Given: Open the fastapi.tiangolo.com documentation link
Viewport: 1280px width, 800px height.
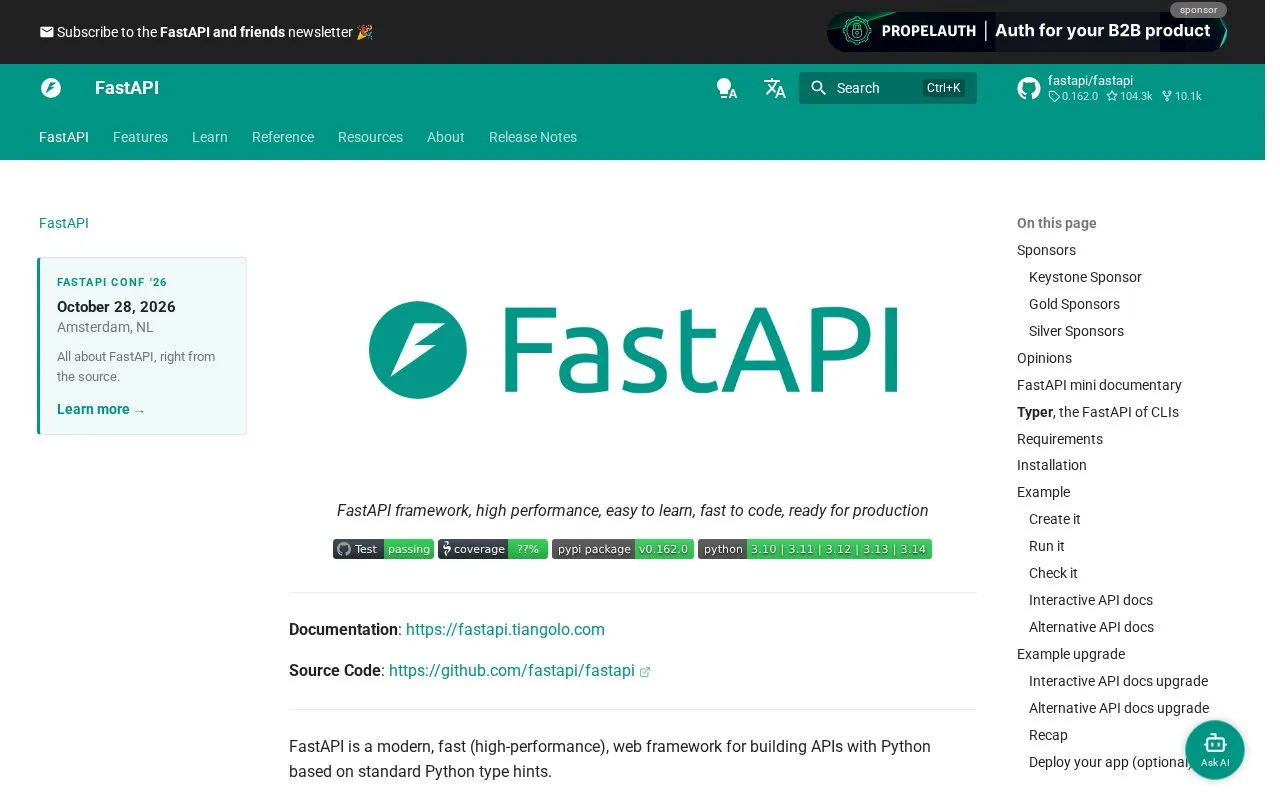Looking at the screenshot, I should coord(505,629).
